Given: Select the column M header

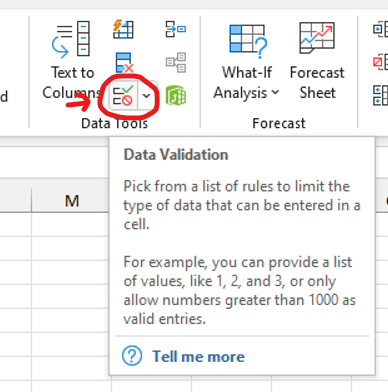Looking at the screenshot, I should coord(71,201).
